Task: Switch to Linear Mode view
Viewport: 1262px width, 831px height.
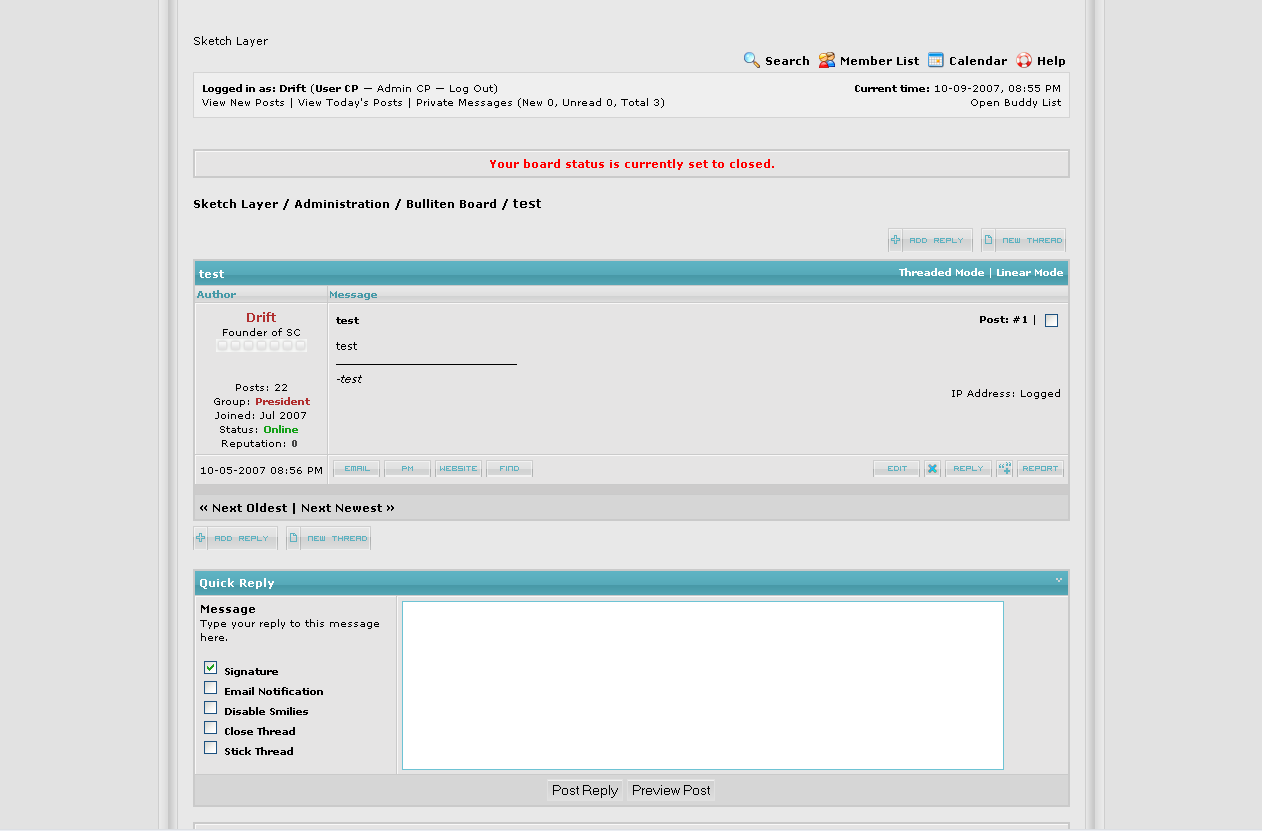Action: point(1029,273)
